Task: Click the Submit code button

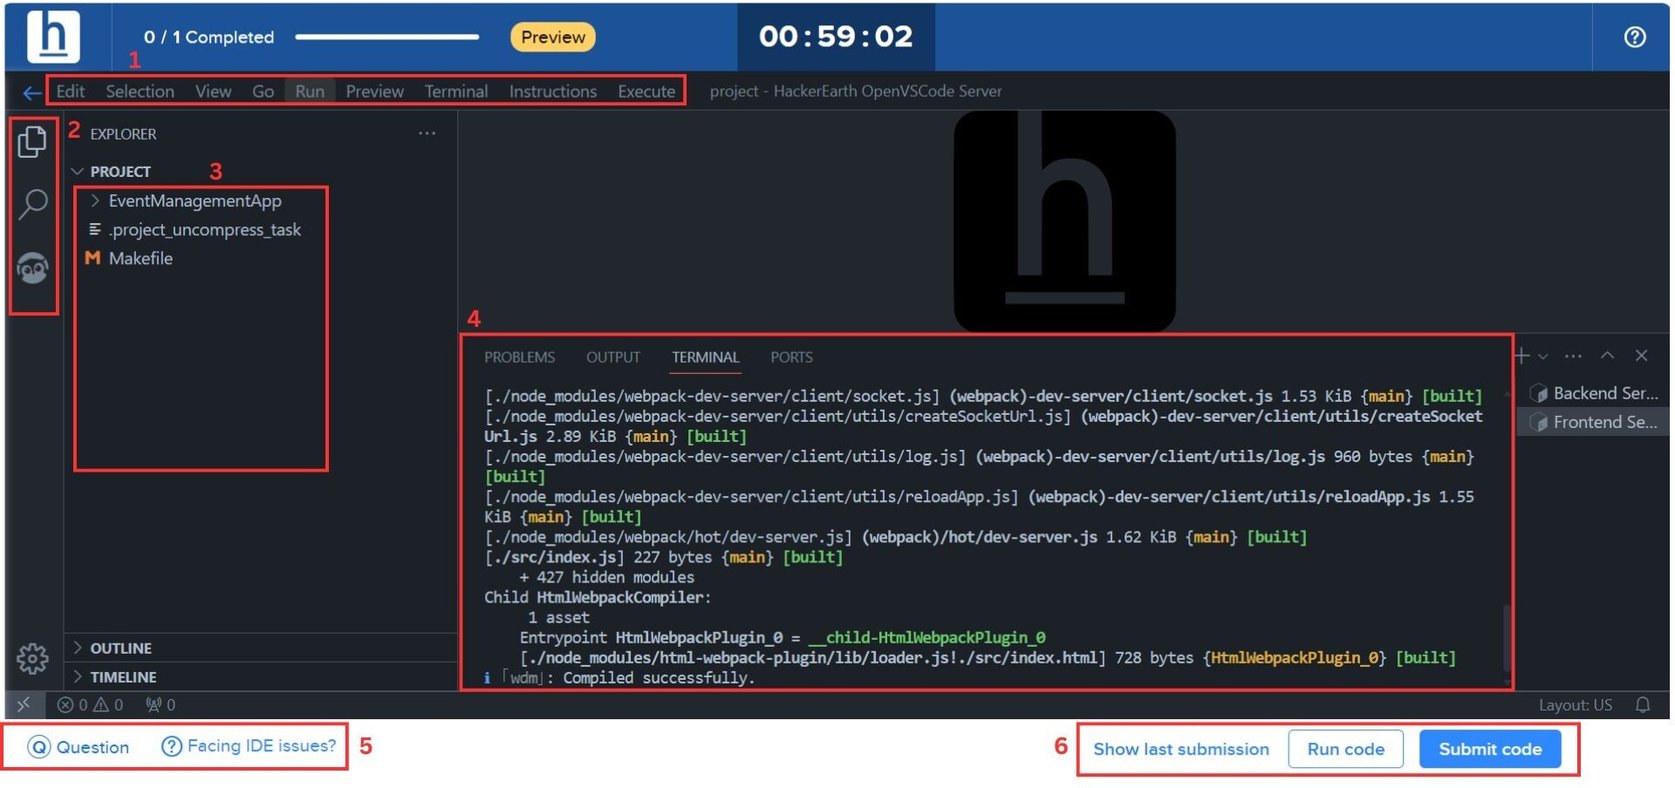Action: (x=1490, y=749)
